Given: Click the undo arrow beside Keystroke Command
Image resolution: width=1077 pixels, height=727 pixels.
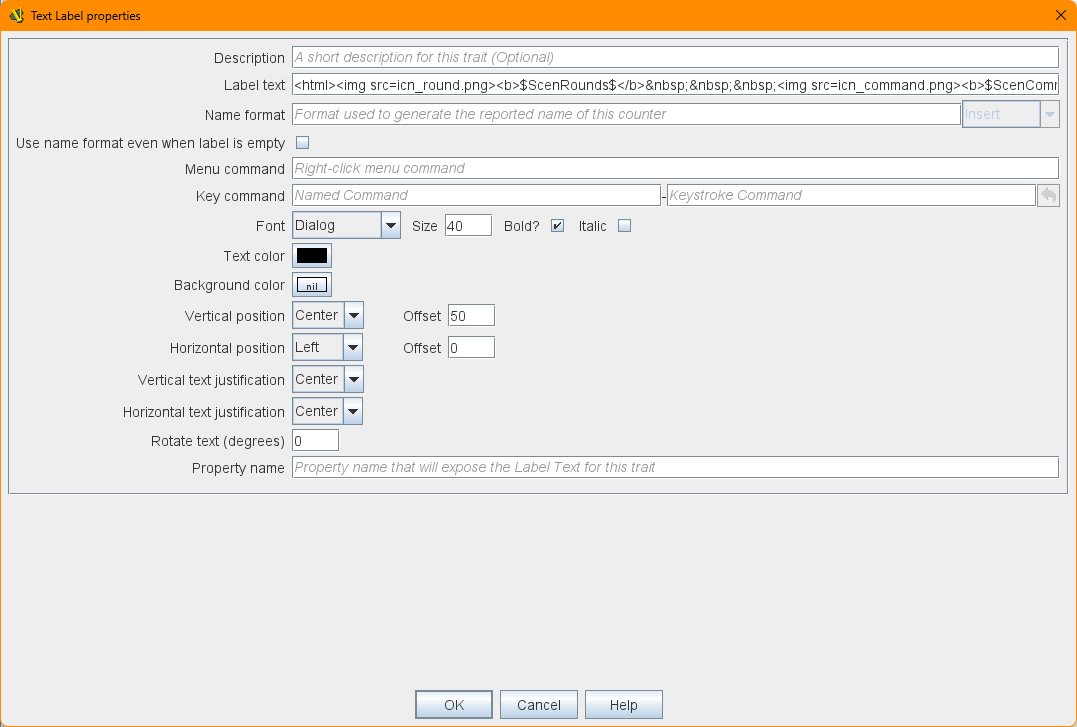Looking at the screenshot, I should [1048, 196].
